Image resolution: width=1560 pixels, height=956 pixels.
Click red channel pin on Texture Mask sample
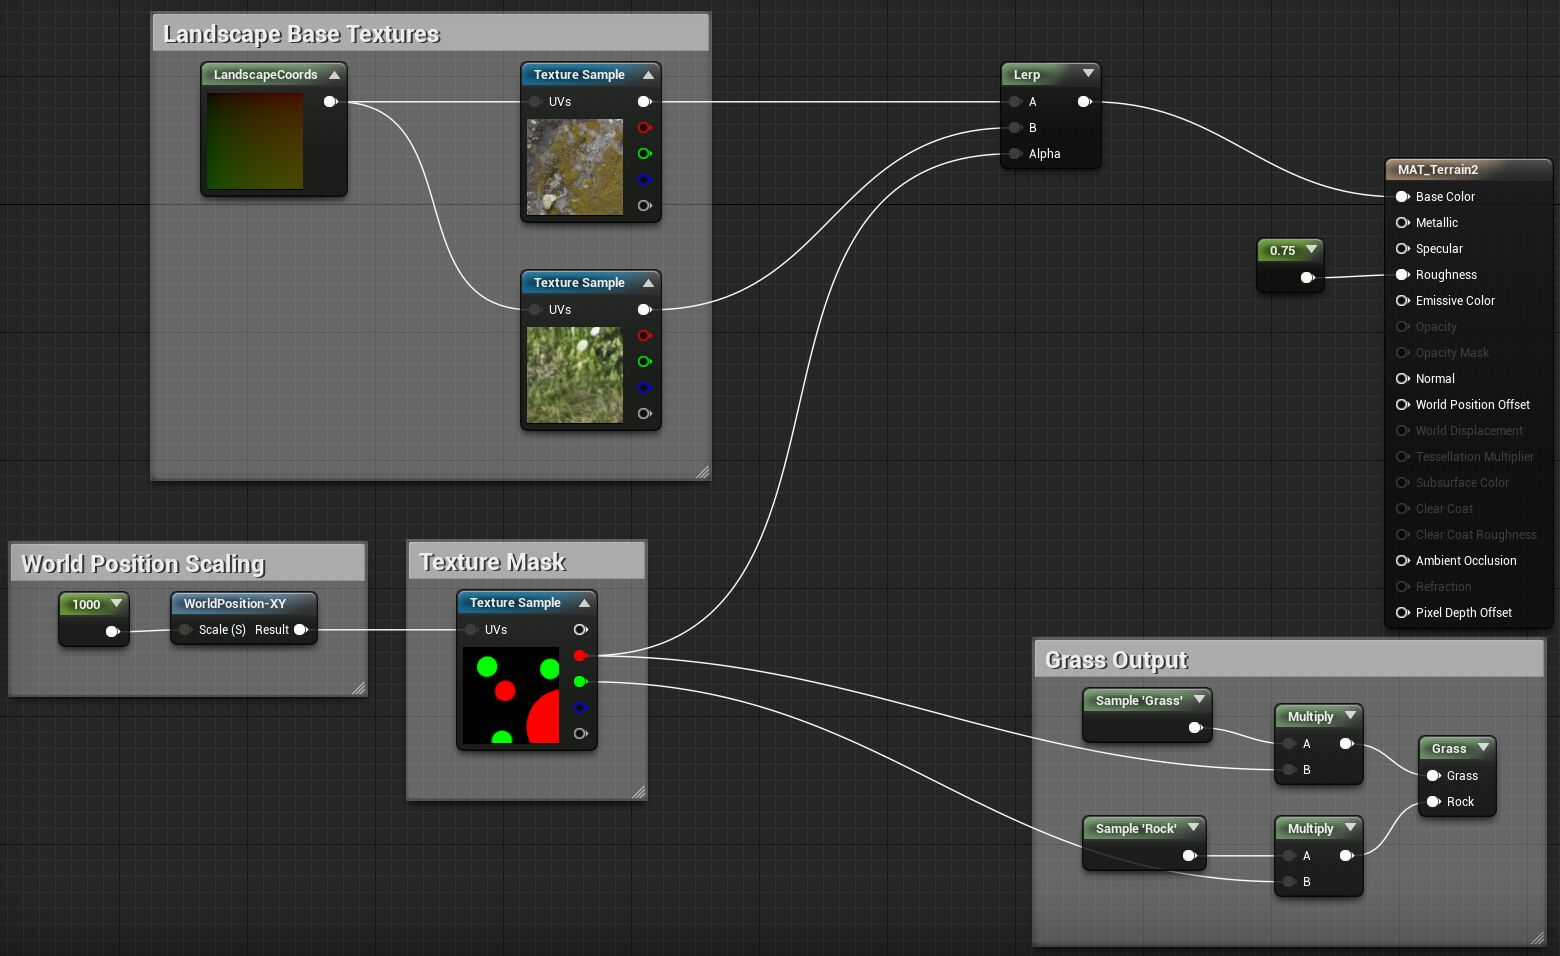click(580, 656)
